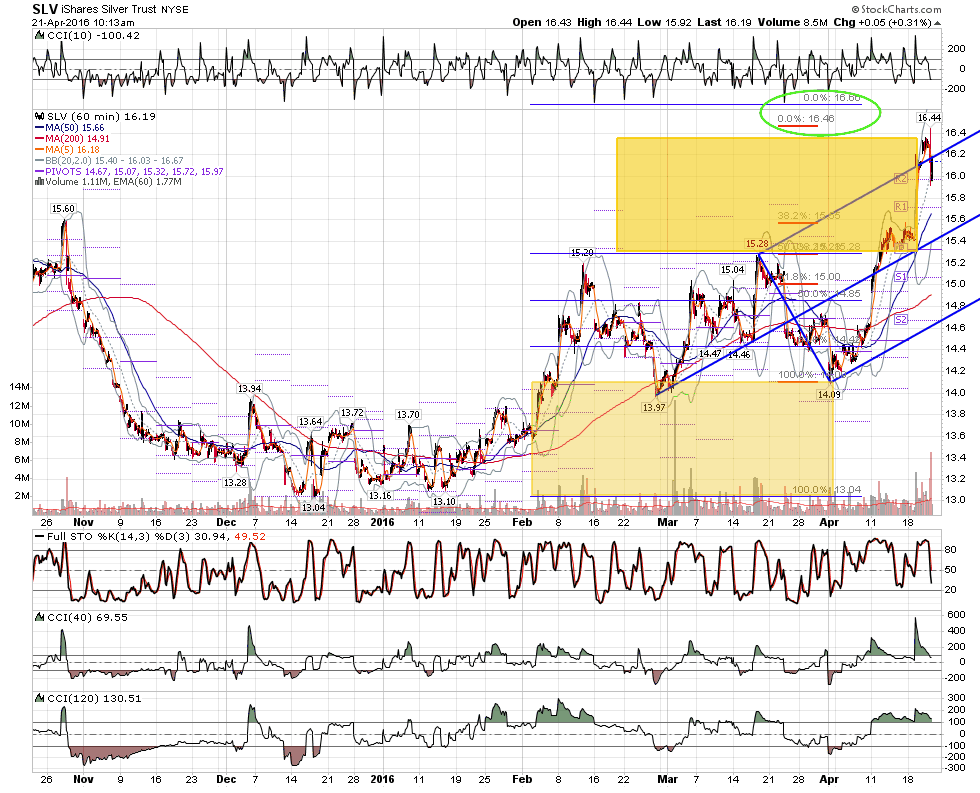Viewport: 980px width, 793px height.
Task: Click the Last 16.19 quote in the header
Action: tap(724, 22)
